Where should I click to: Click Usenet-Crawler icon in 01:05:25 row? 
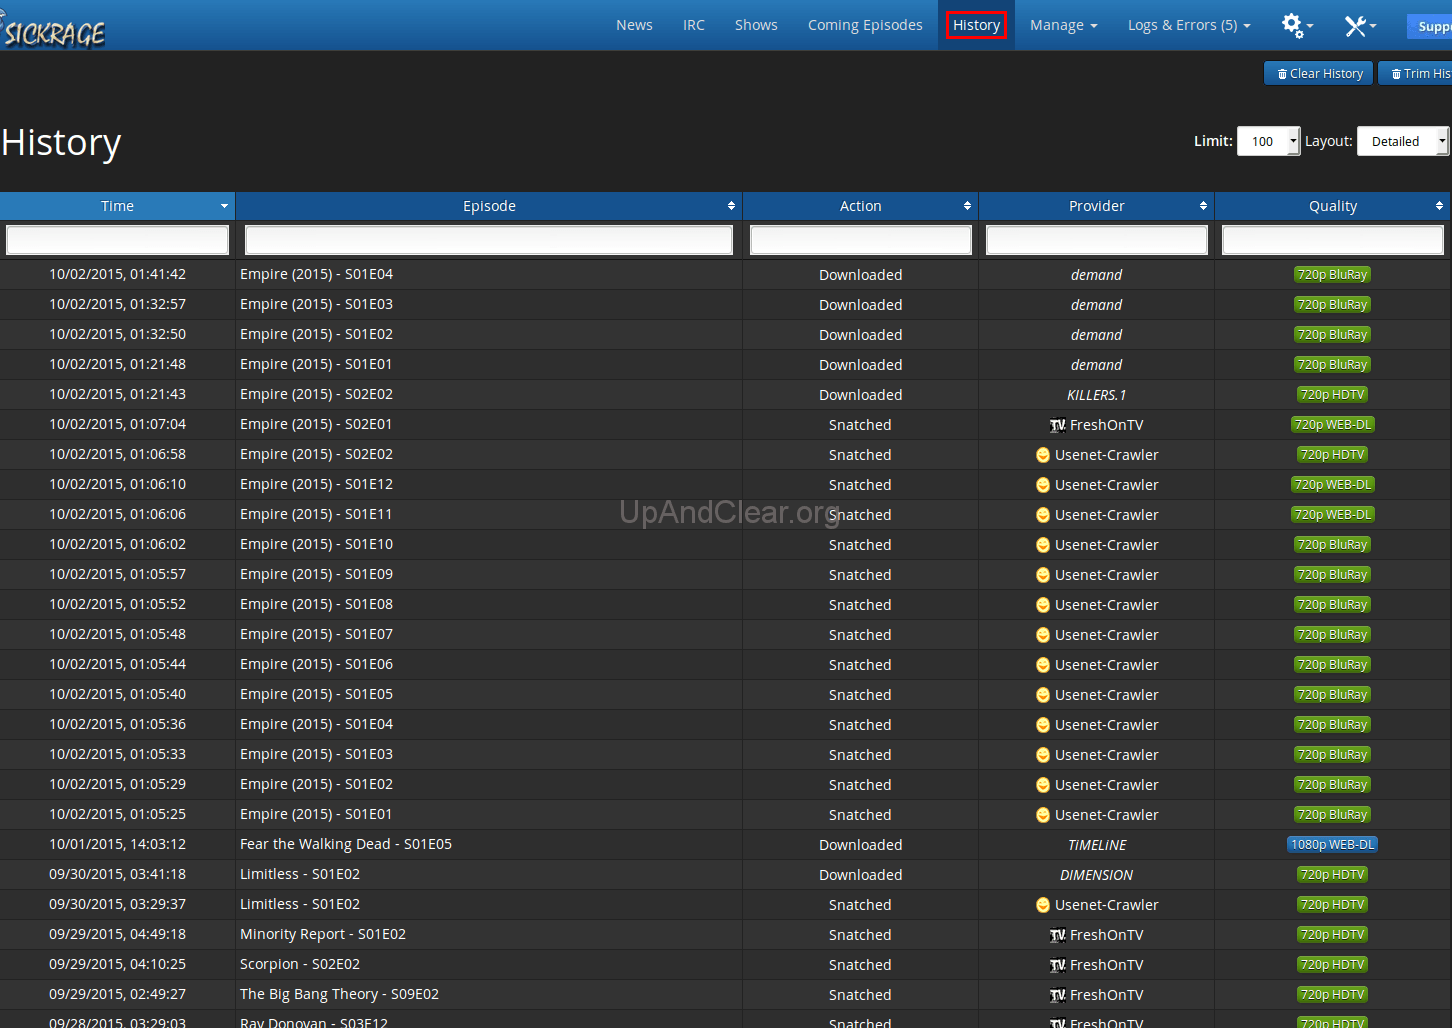1043,815
